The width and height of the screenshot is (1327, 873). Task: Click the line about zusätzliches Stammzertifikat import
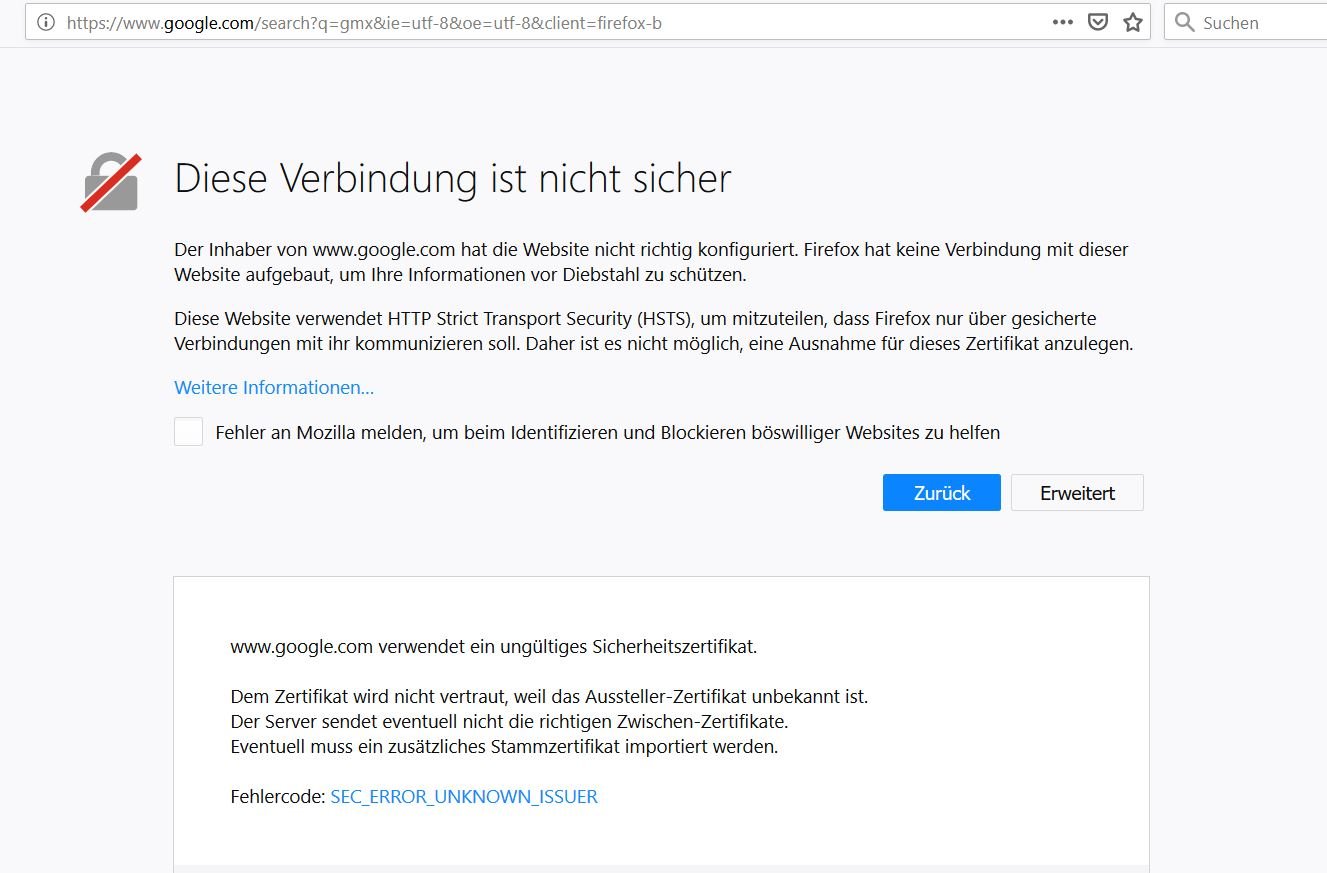tap(503, 746)
